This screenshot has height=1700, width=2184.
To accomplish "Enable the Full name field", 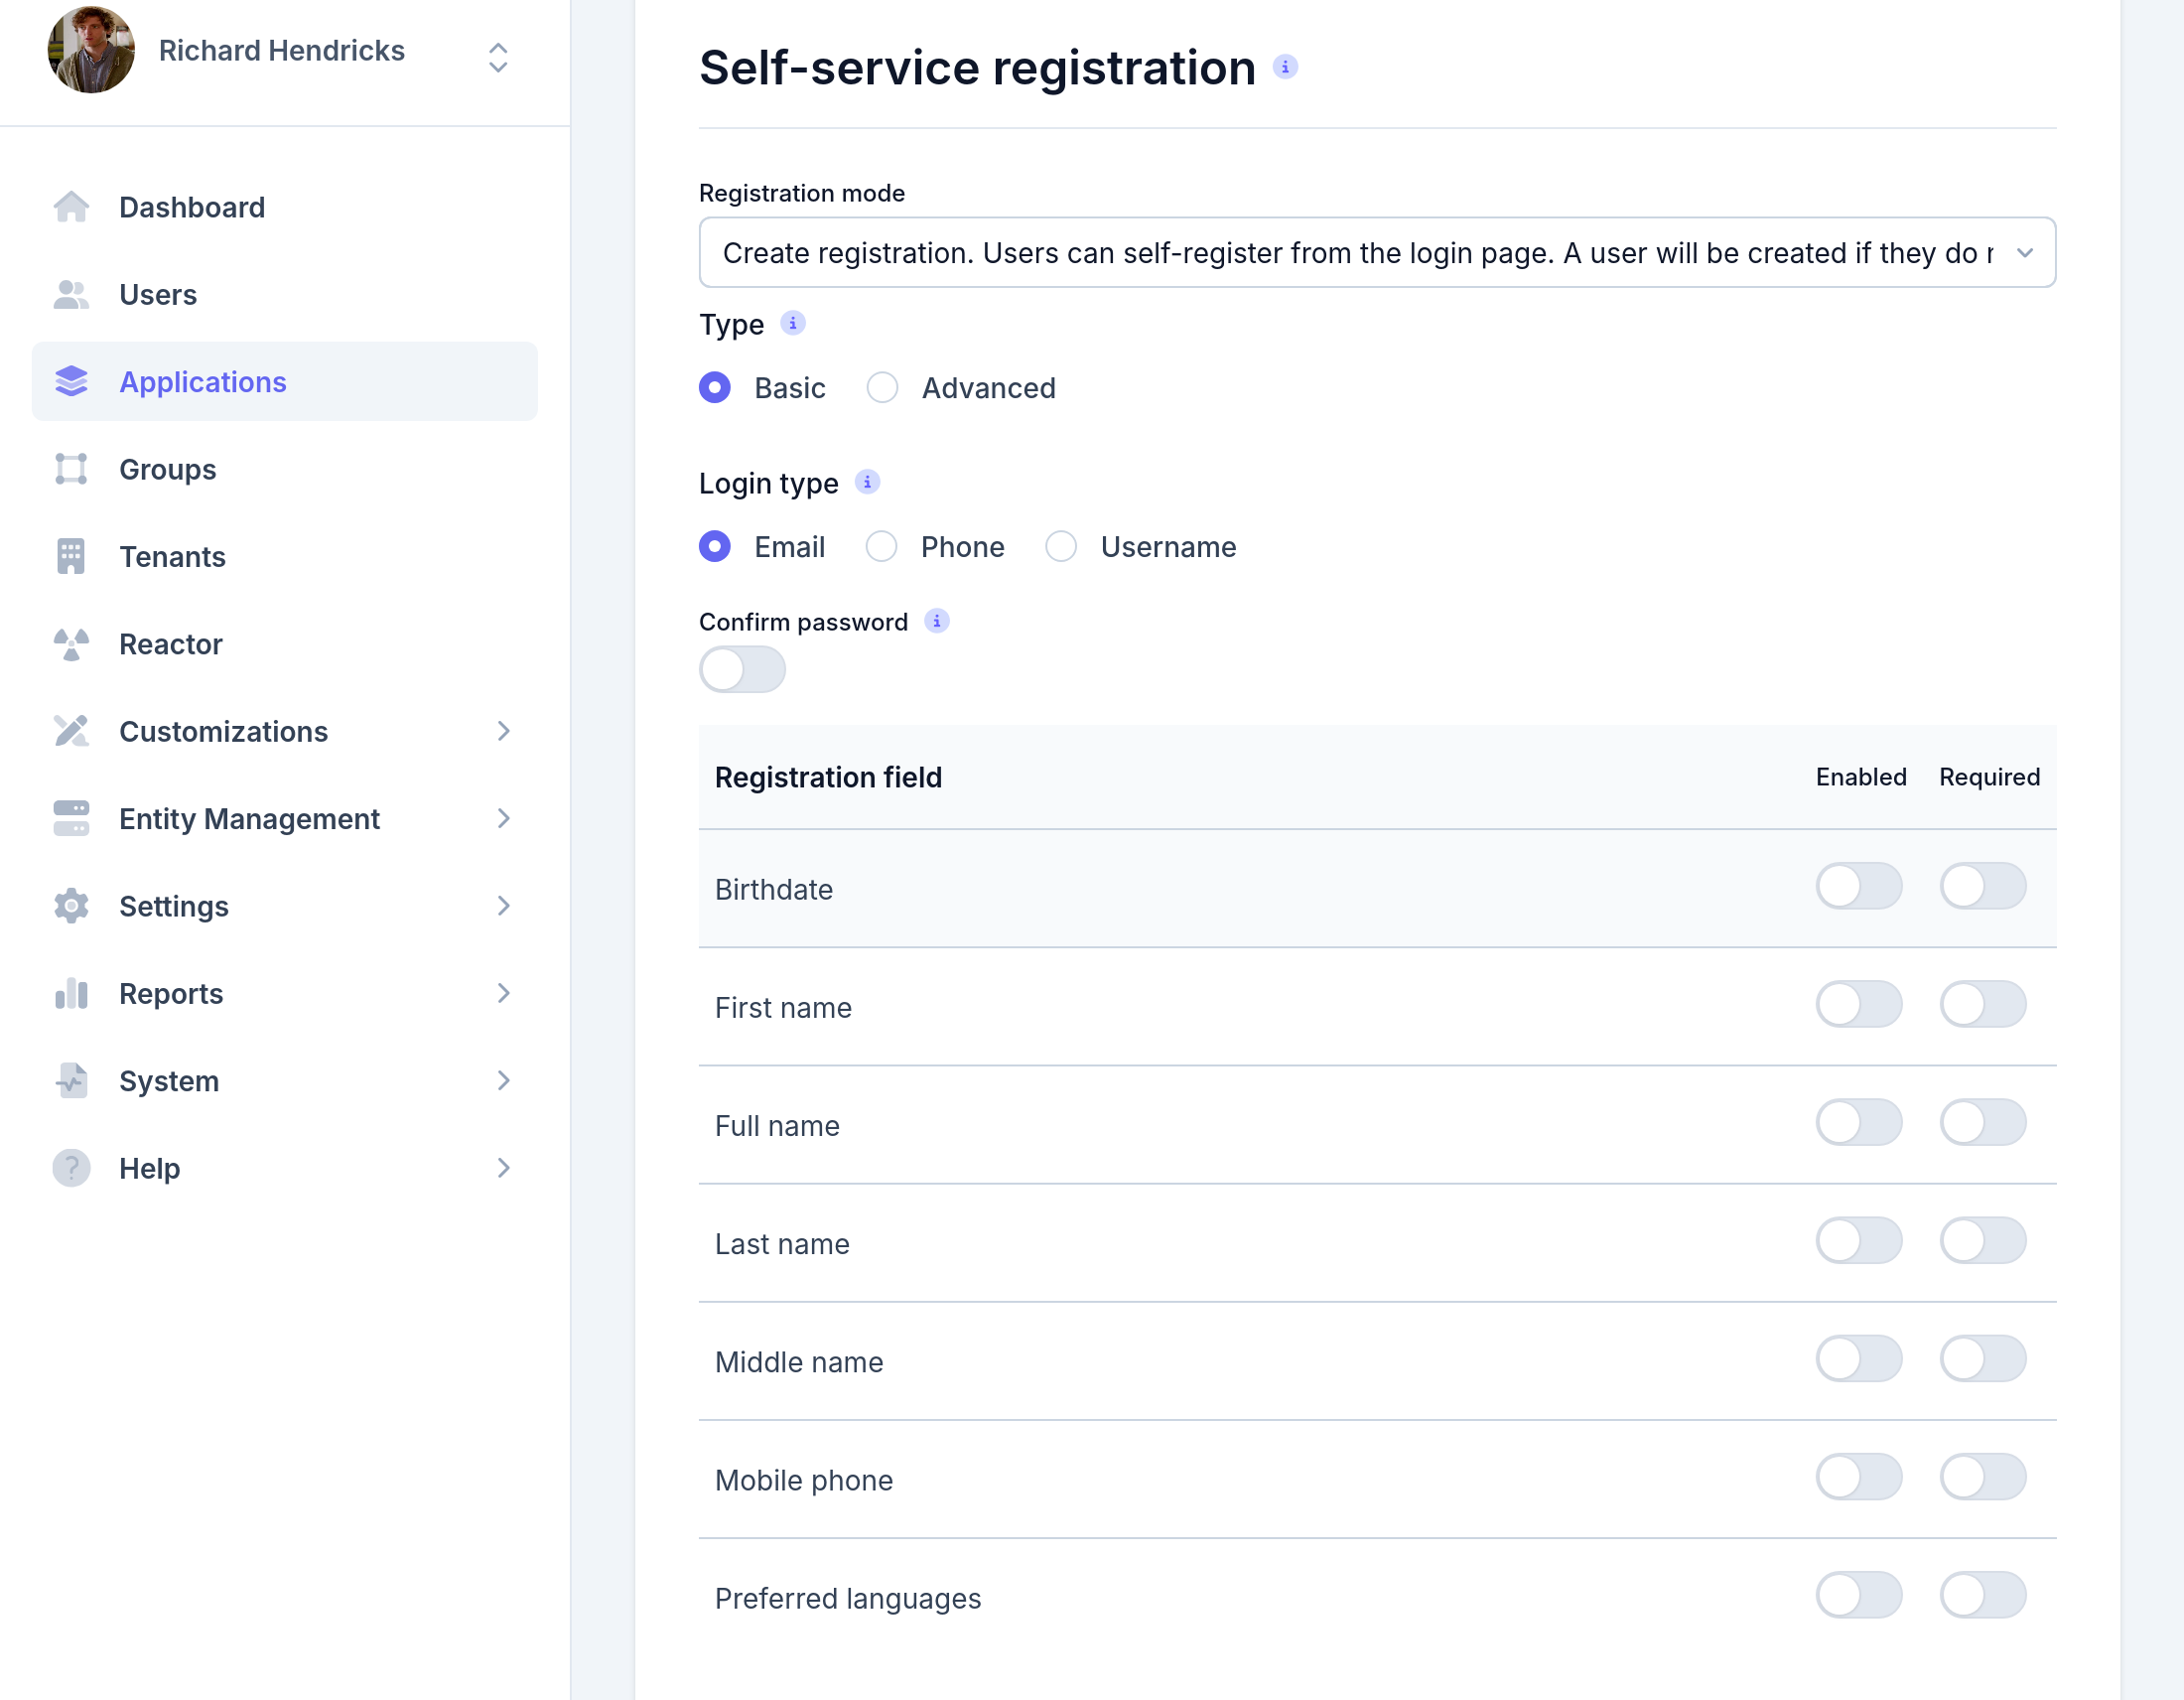I will (x=1859, y=1122).
